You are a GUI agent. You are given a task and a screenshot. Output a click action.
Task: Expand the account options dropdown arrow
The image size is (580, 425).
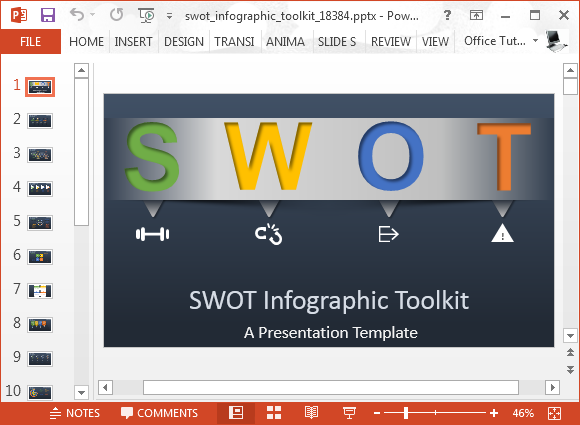(535, 40)
